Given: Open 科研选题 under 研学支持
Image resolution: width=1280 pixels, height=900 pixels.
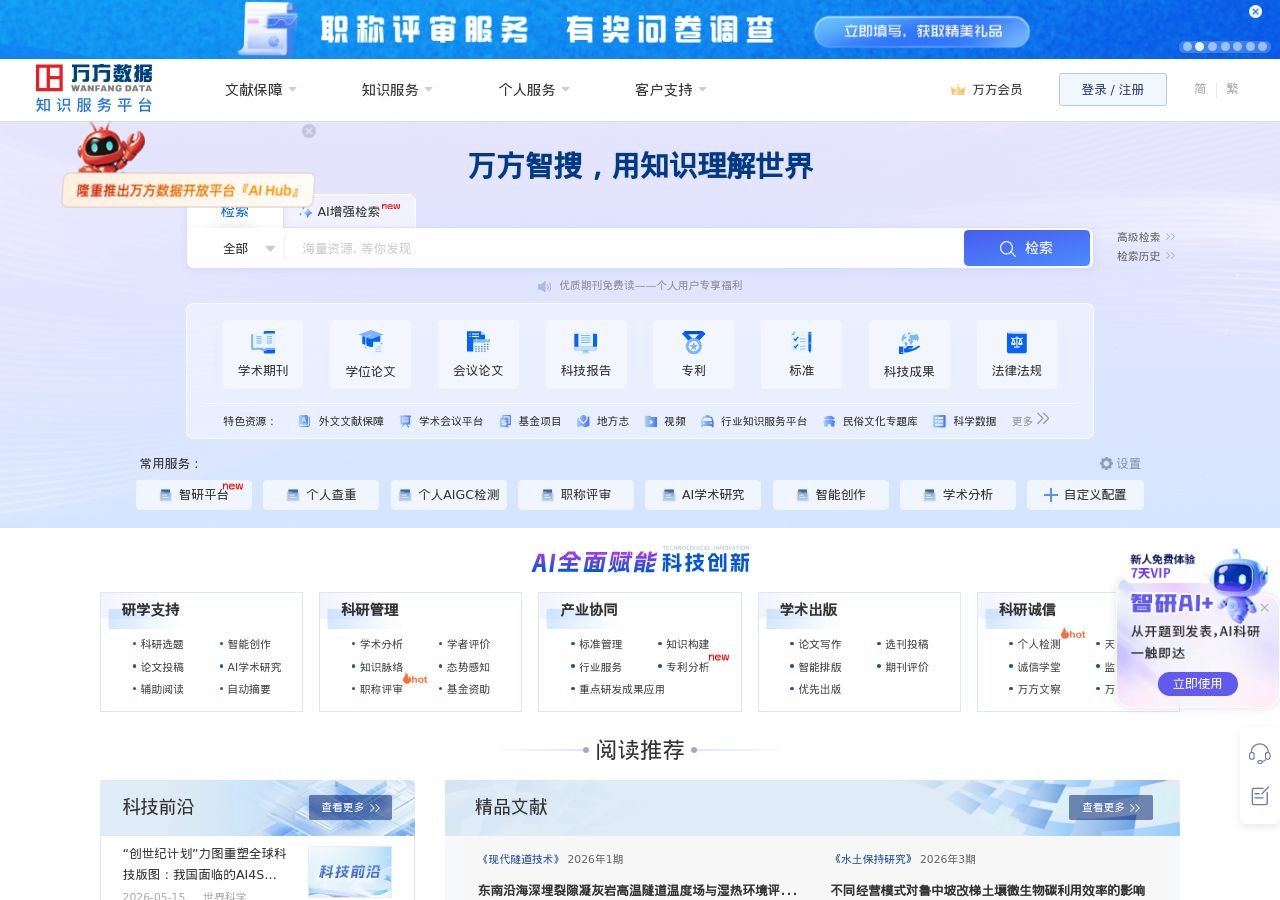Looking at the screenshot, I should (x=162, y=644).
